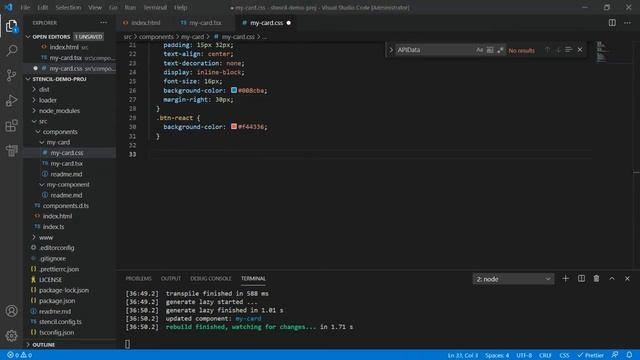Click errors and warnings status bar item

pyautogui.click(x=19, y=355)
